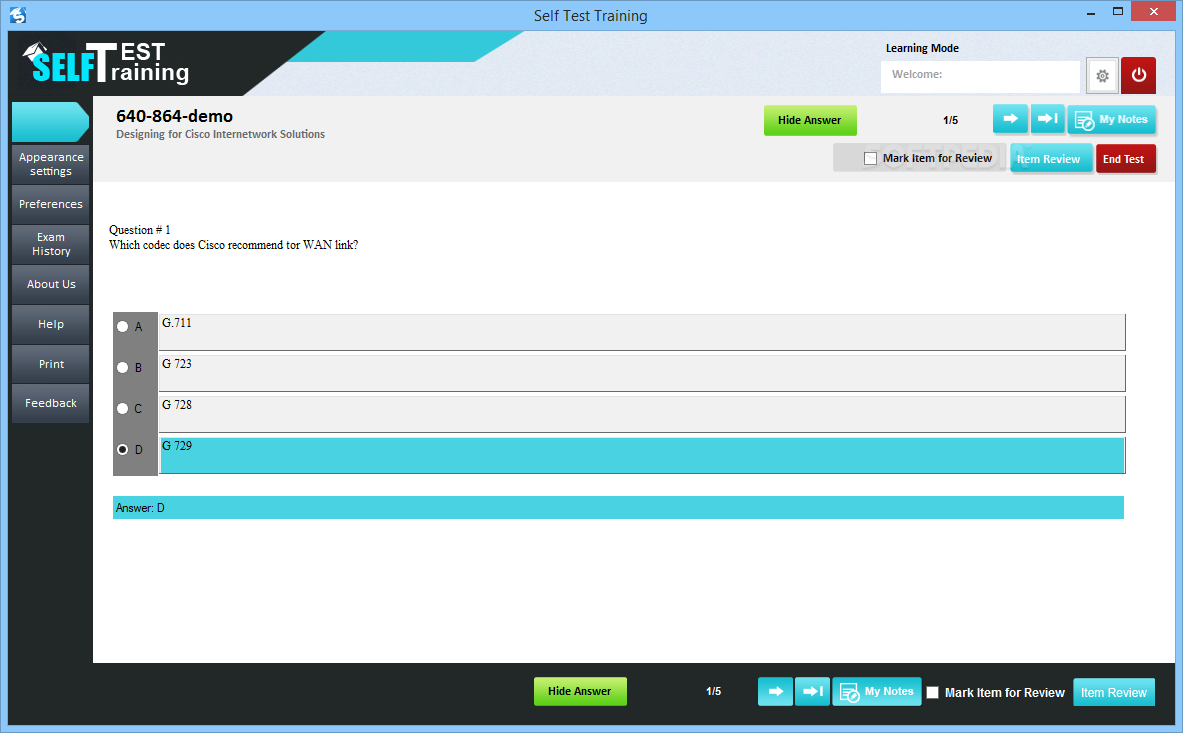The image size is (1183, 733).
Task: Click the SelfTest Training logo
Action: [106, 63]
